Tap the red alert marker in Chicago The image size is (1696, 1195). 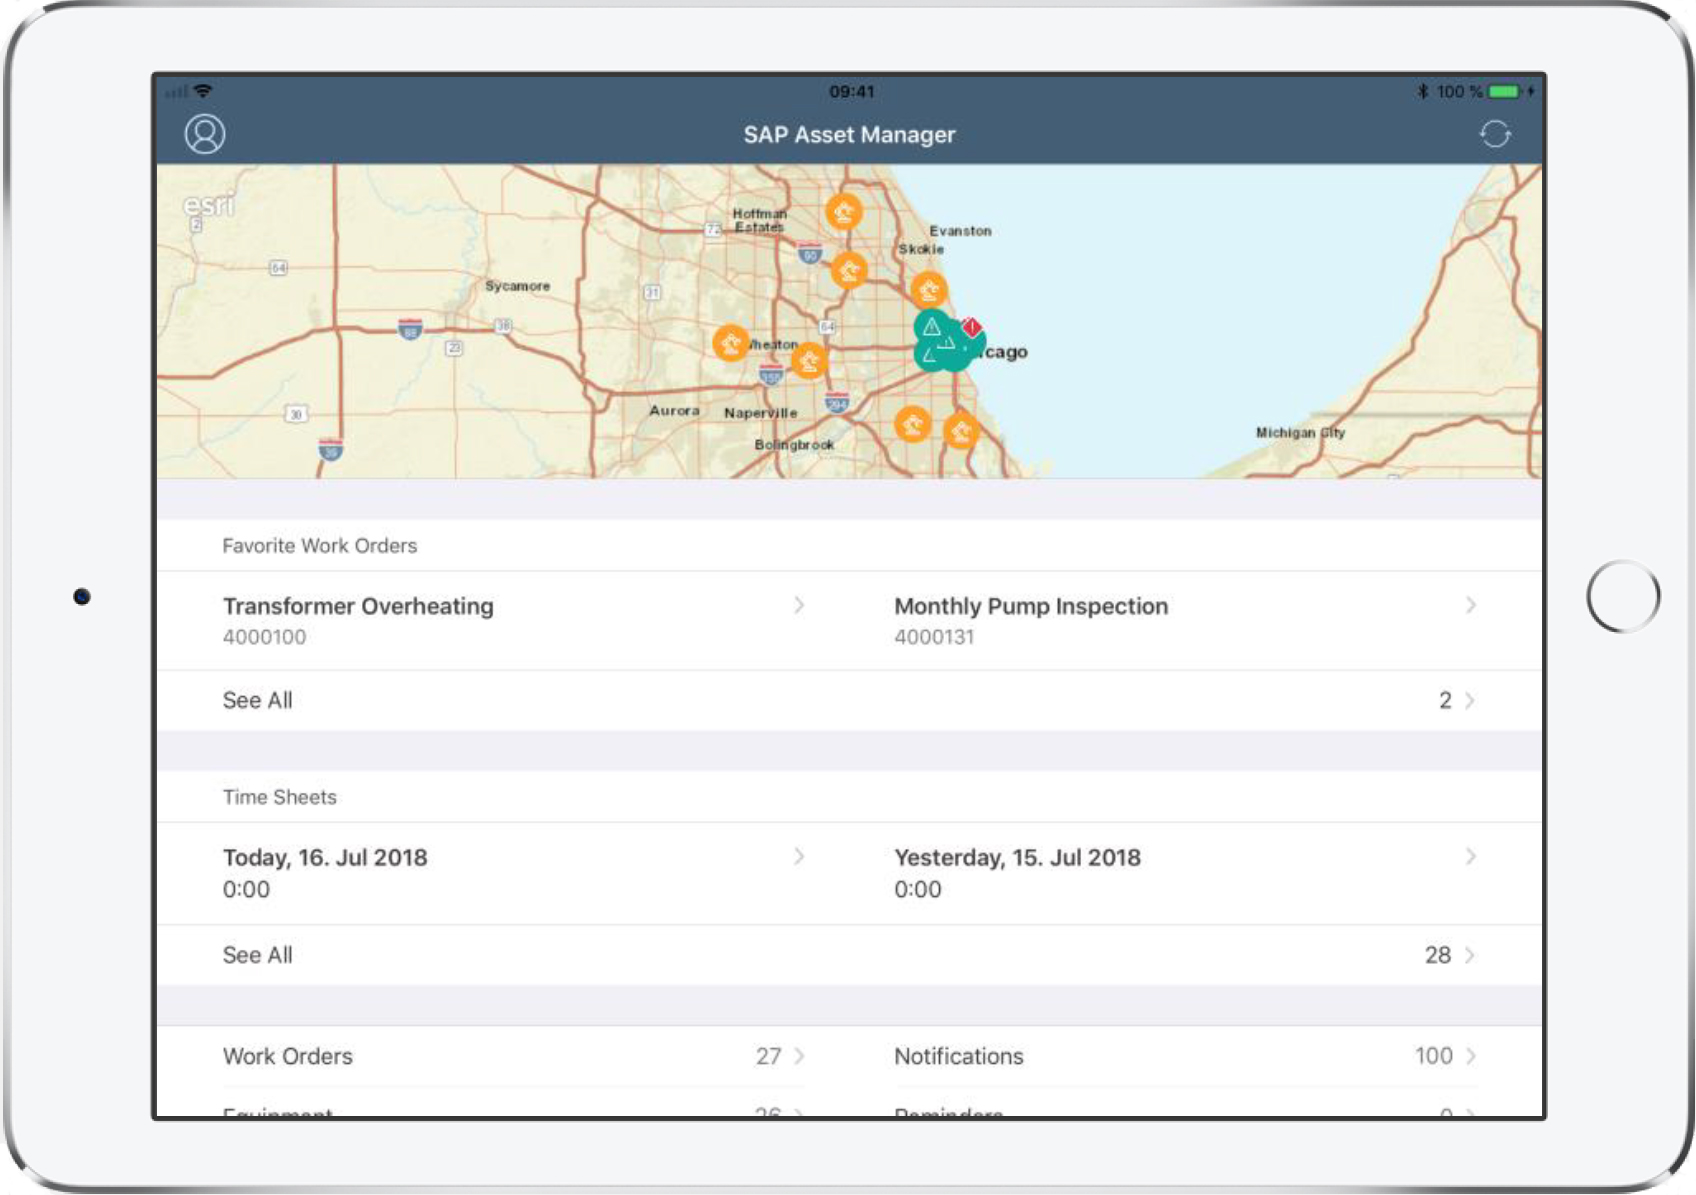[x=971, y=328]
